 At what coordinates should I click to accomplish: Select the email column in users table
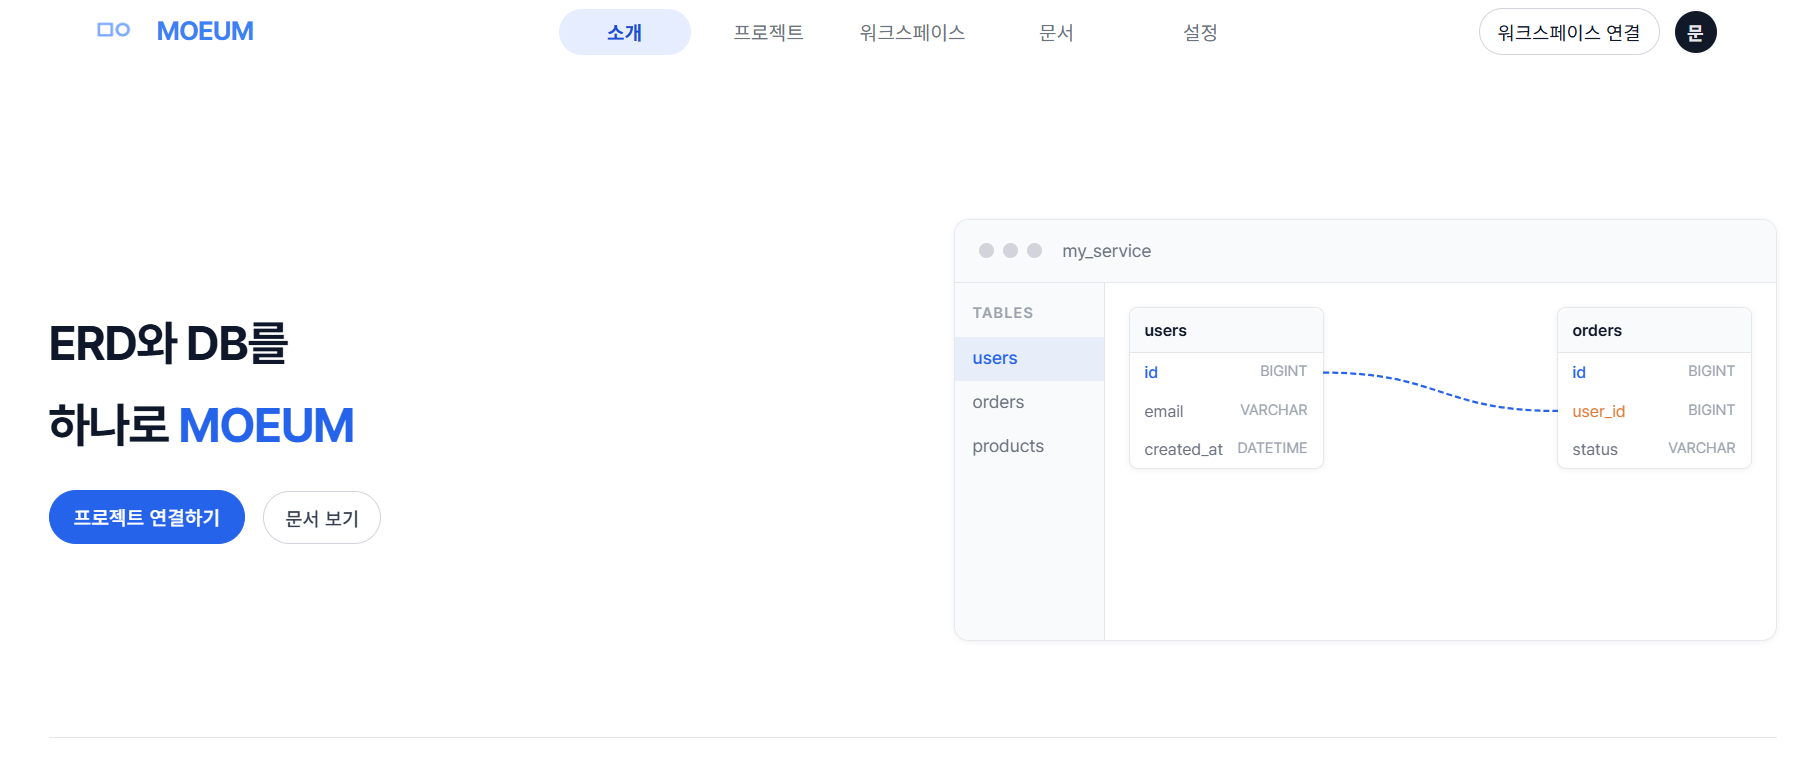coord(1226,411)
